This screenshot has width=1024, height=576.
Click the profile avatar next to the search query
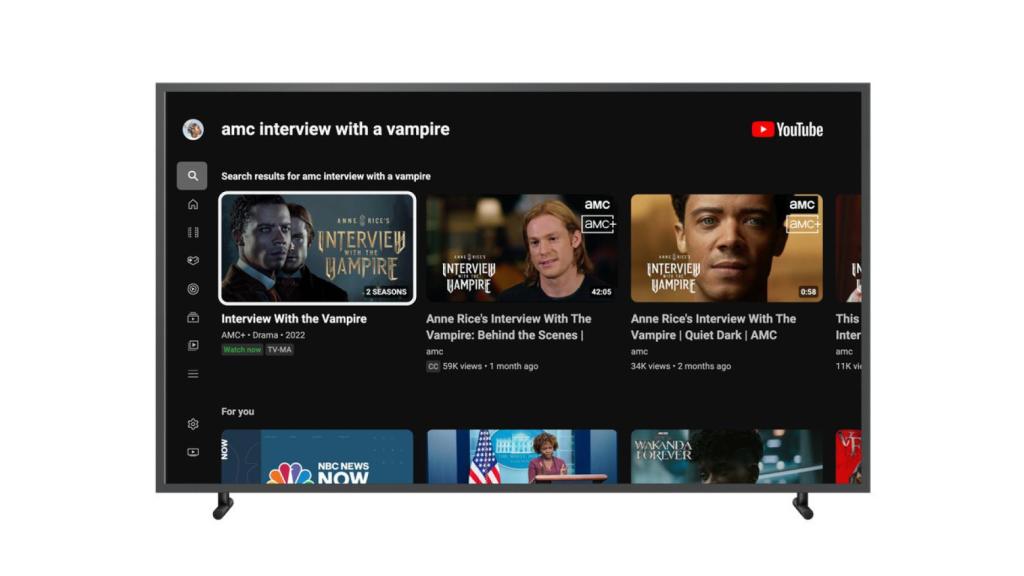pos(193,129)
